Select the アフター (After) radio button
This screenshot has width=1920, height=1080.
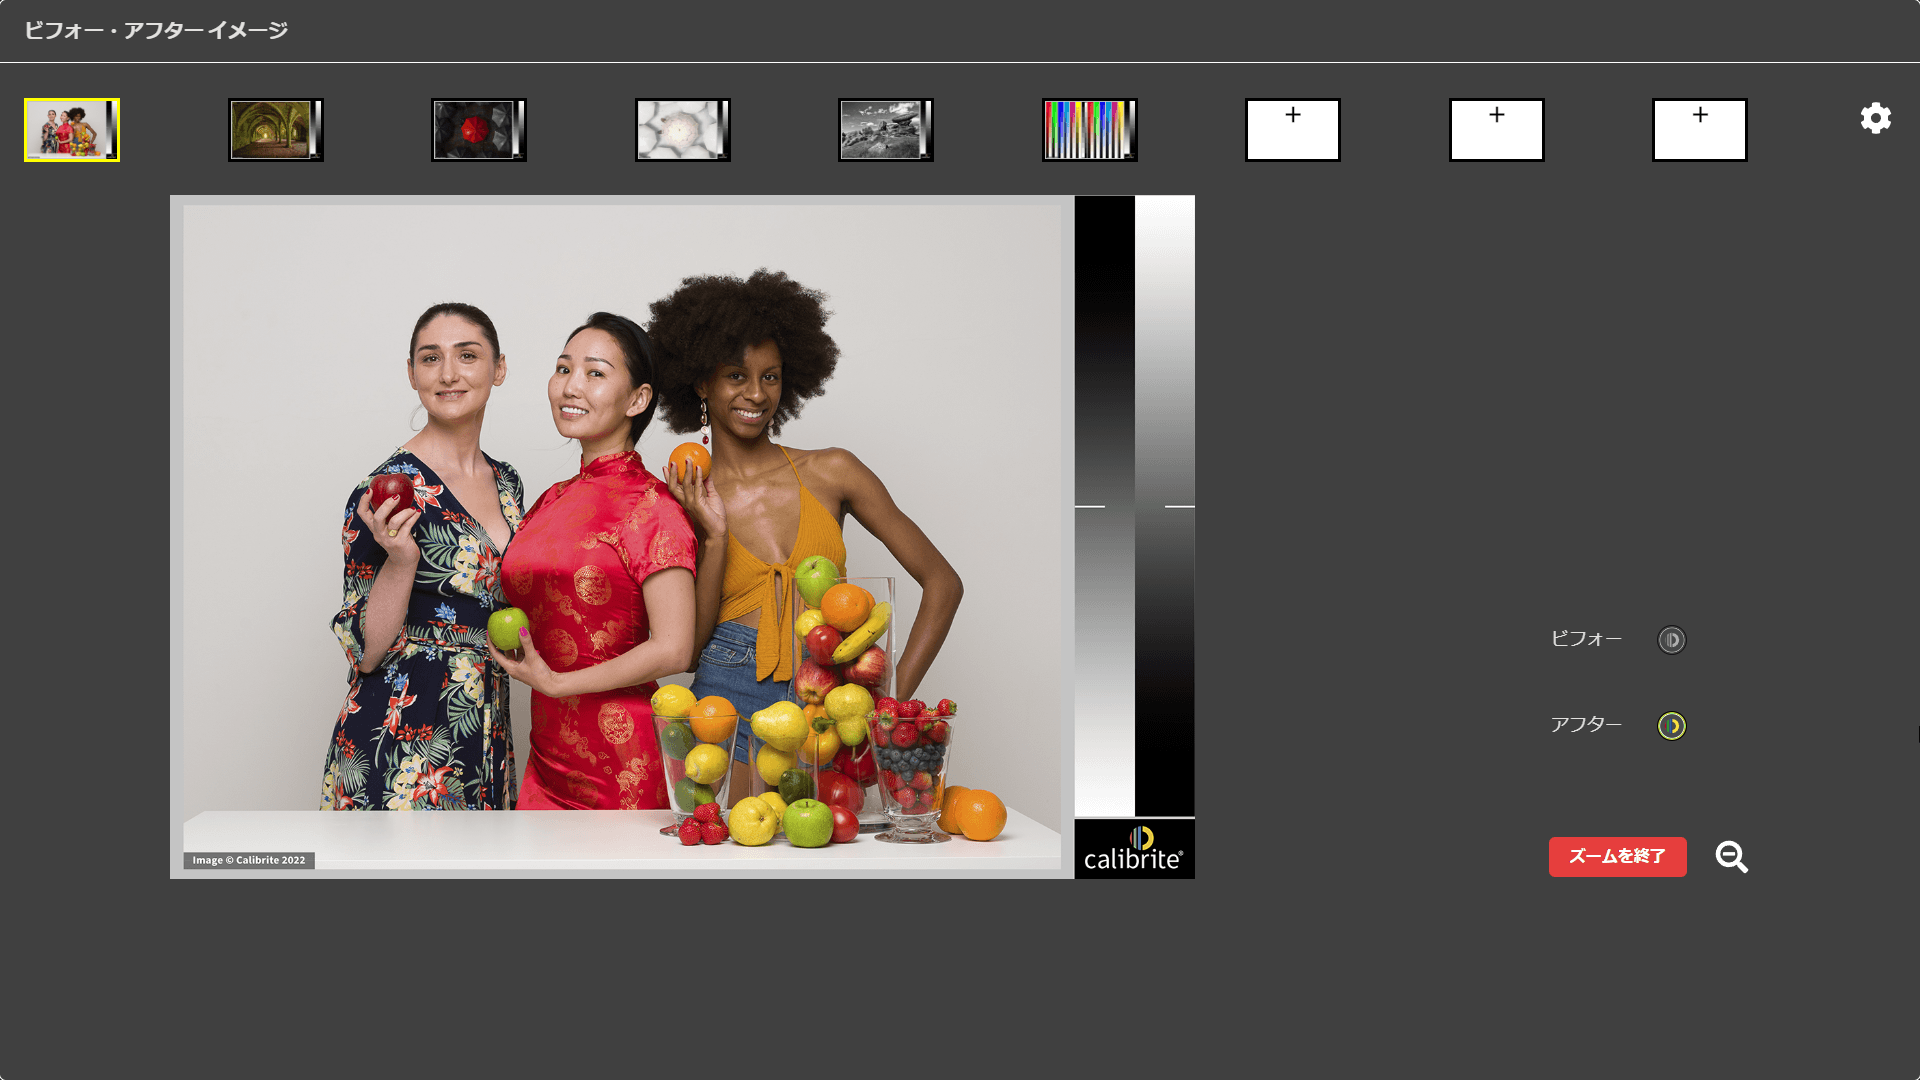coord(1672,726)
